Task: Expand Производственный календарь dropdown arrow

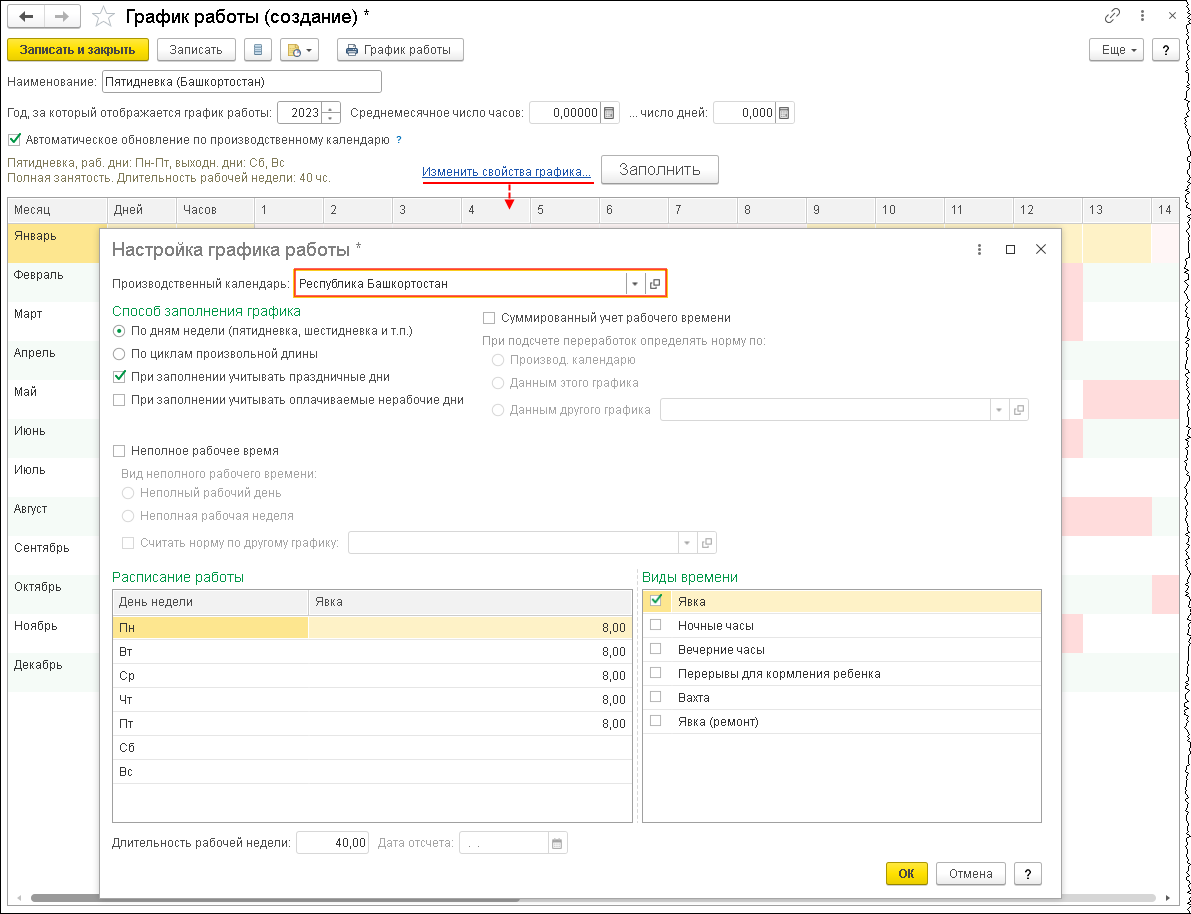Action: pos(635,283)
